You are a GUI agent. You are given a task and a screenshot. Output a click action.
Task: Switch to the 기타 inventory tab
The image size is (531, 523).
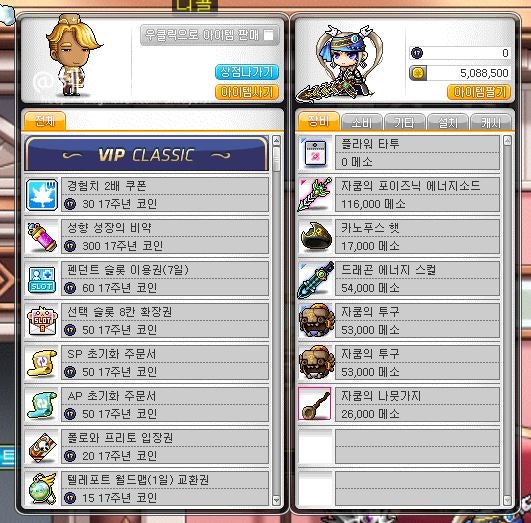point(405,122)
